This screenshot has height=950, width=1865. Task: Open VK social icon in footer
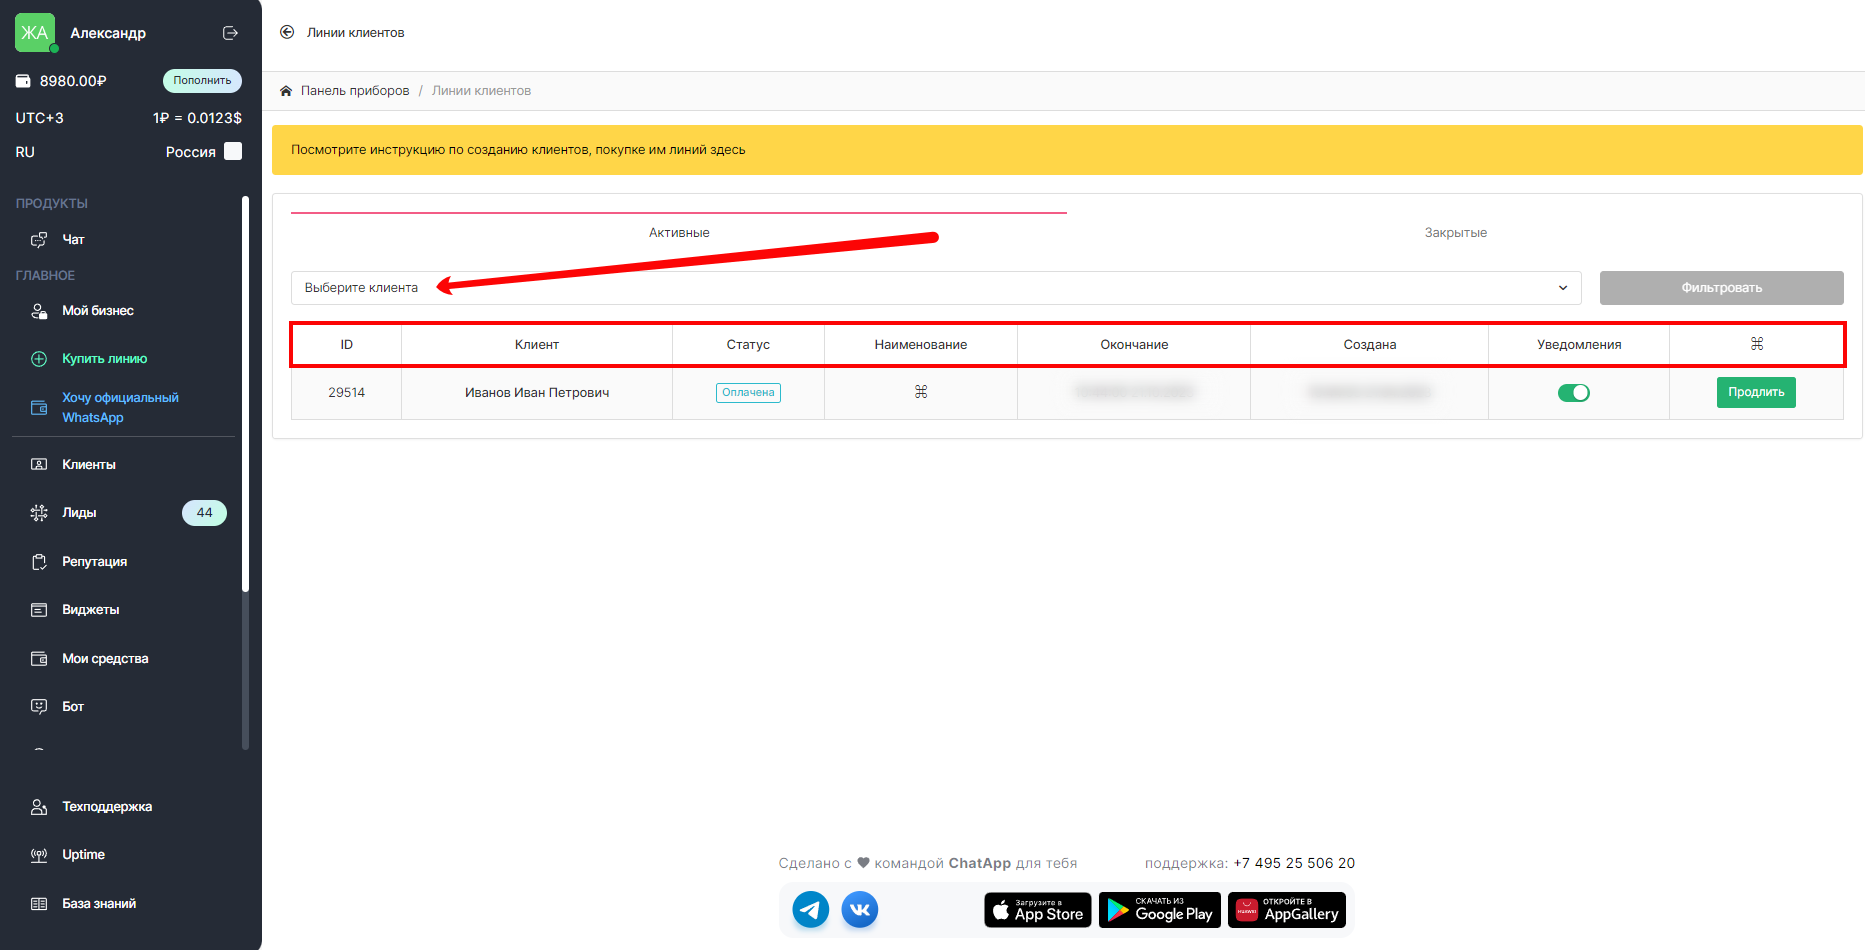860,910
